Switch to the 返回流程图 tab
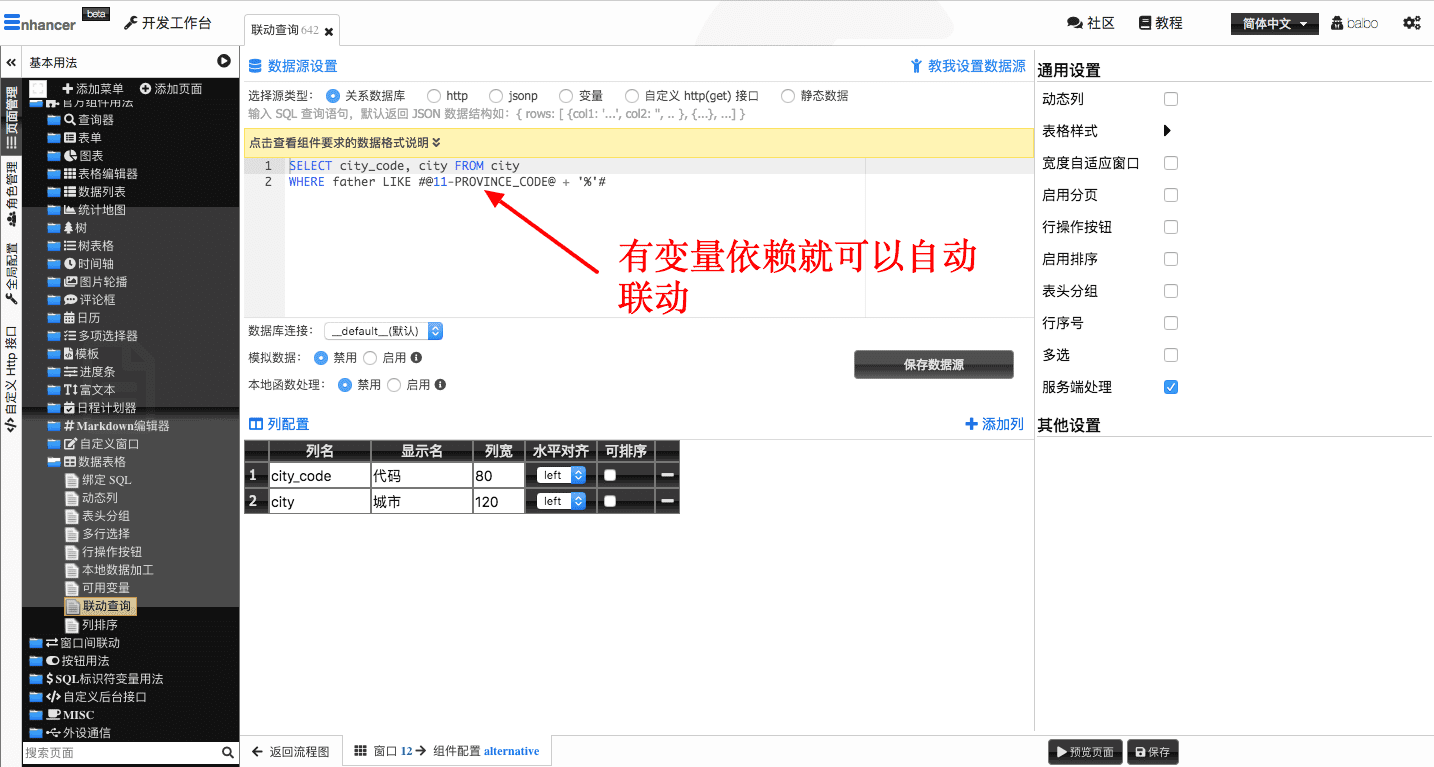This screenshot has width=1434, height=767. pyautogui.click(x=290, y=751)
